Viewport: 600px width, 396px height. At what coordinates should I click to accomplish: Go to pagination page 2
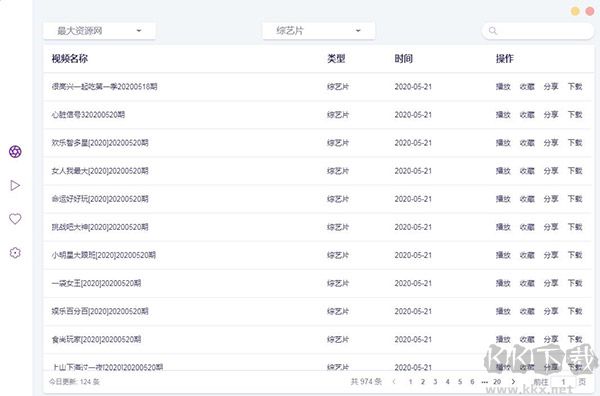click(423, 382)
